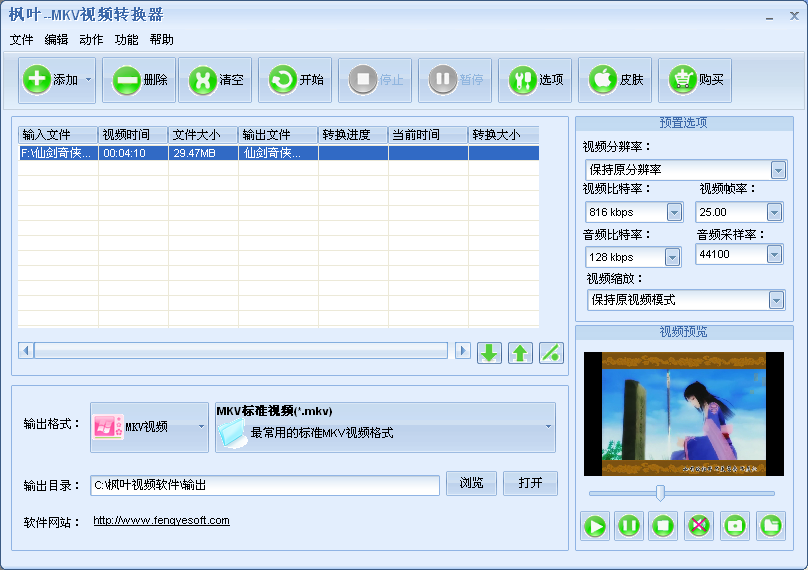Expand the audio sample rate 44100 dropdown
Image resolution: width=808 pixels, height=570 pixels.
tap(774, 254)
